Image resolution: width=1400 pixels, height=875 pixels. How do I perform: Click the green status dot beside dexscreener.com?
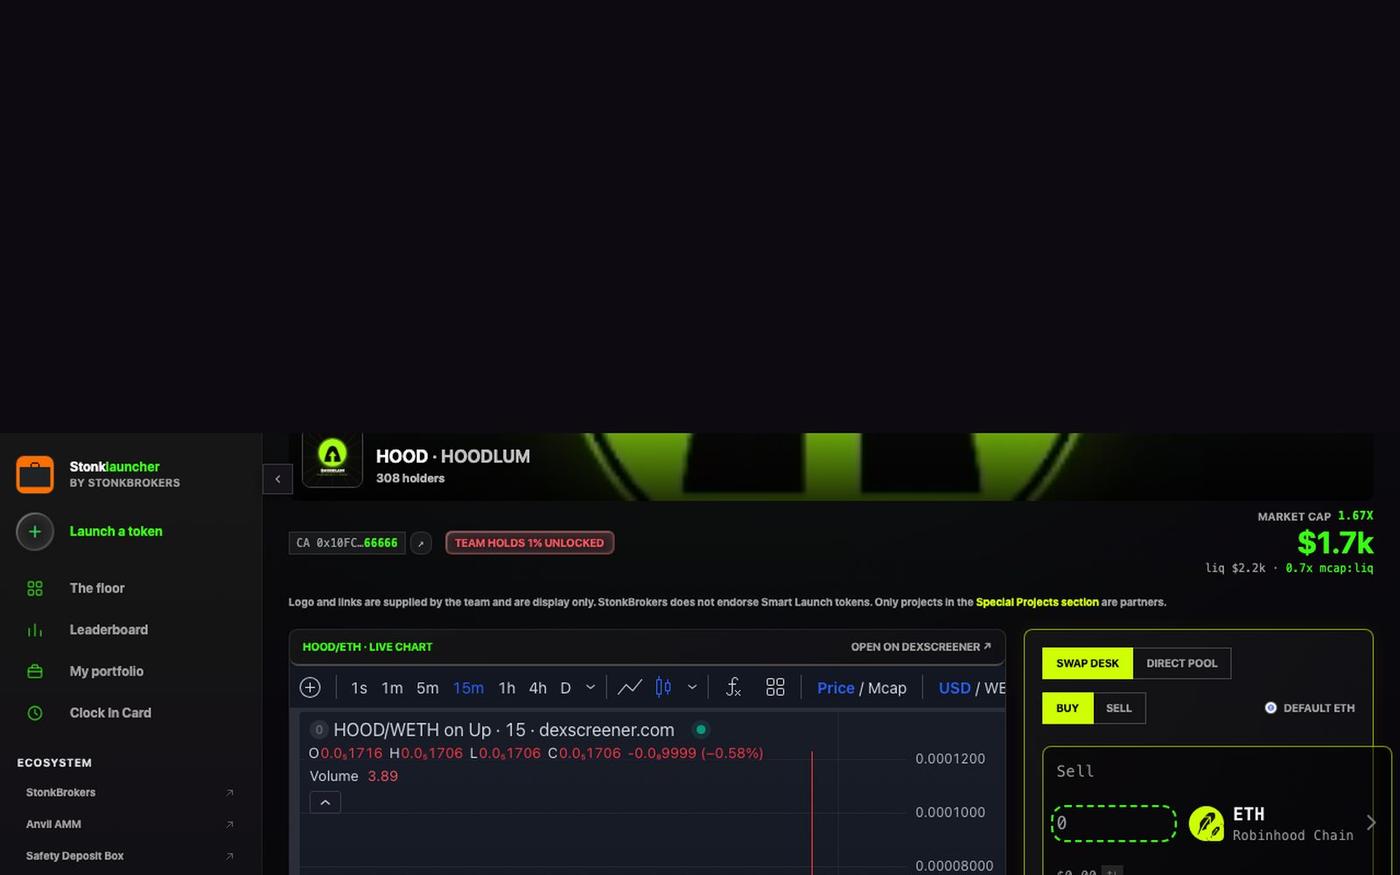coord(700,730)
